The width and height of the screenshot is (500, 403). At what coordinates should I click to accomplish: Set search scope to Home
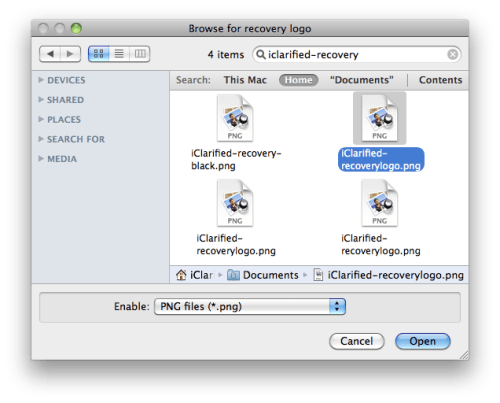[x=298, y=80]
